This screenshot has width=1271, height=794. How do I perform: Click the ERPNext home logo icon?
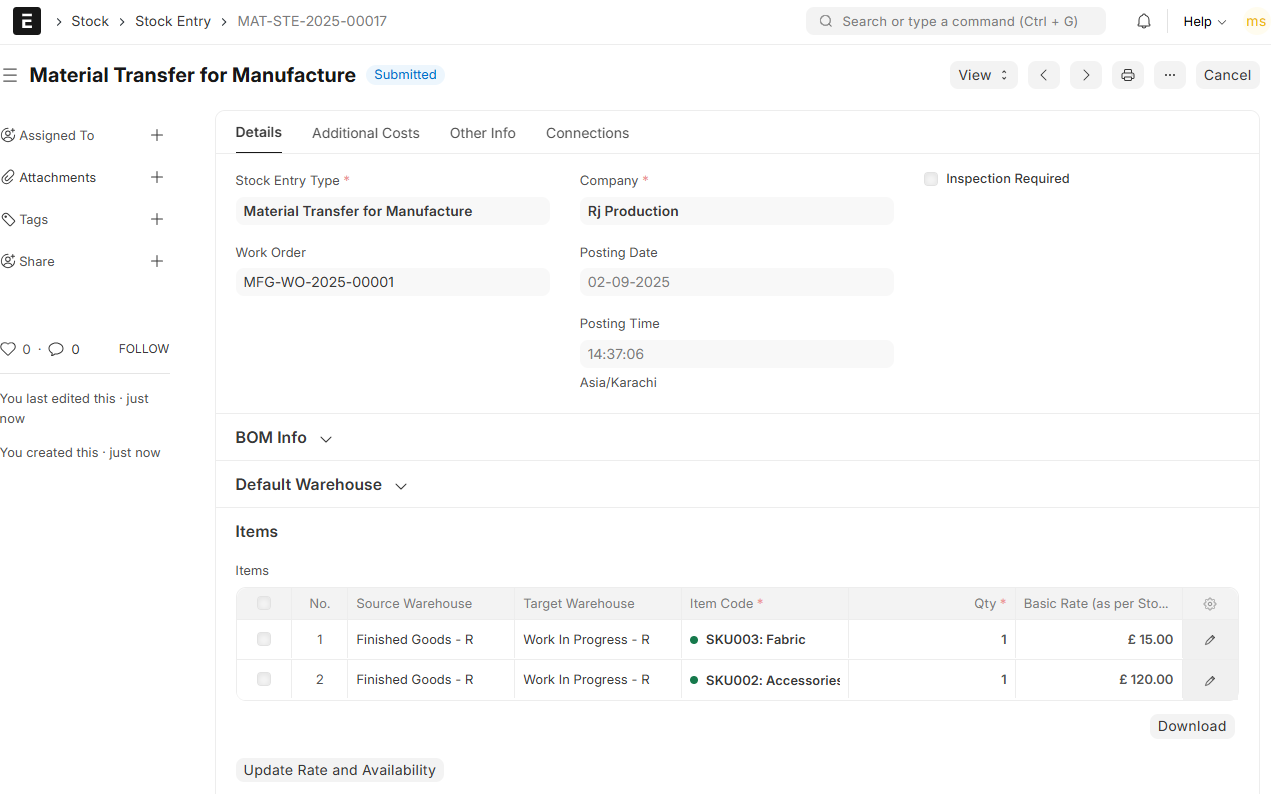coord(27,21)
